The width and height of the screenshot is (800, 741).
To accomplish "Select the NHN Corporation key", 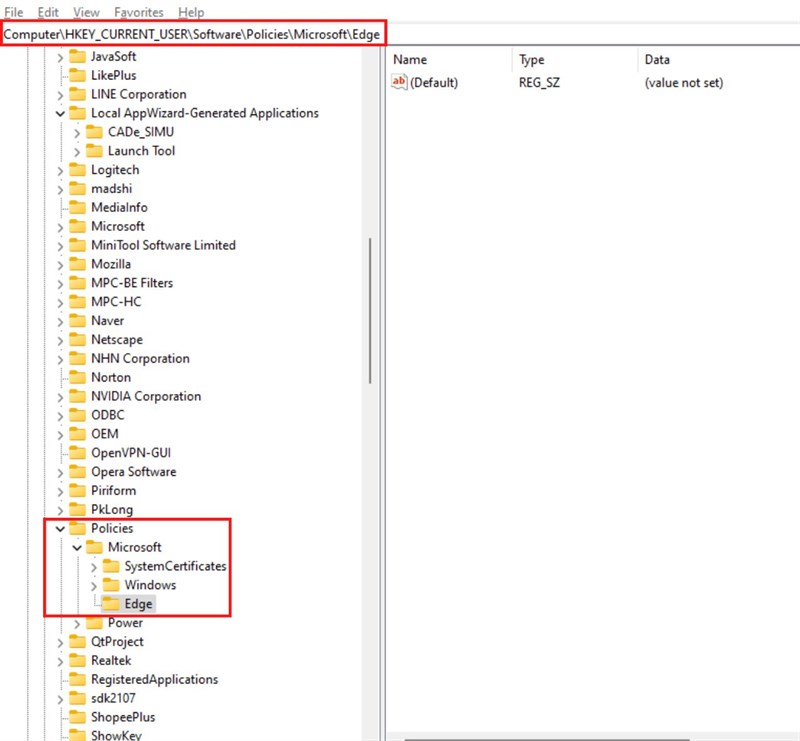I will coord(140,358).
